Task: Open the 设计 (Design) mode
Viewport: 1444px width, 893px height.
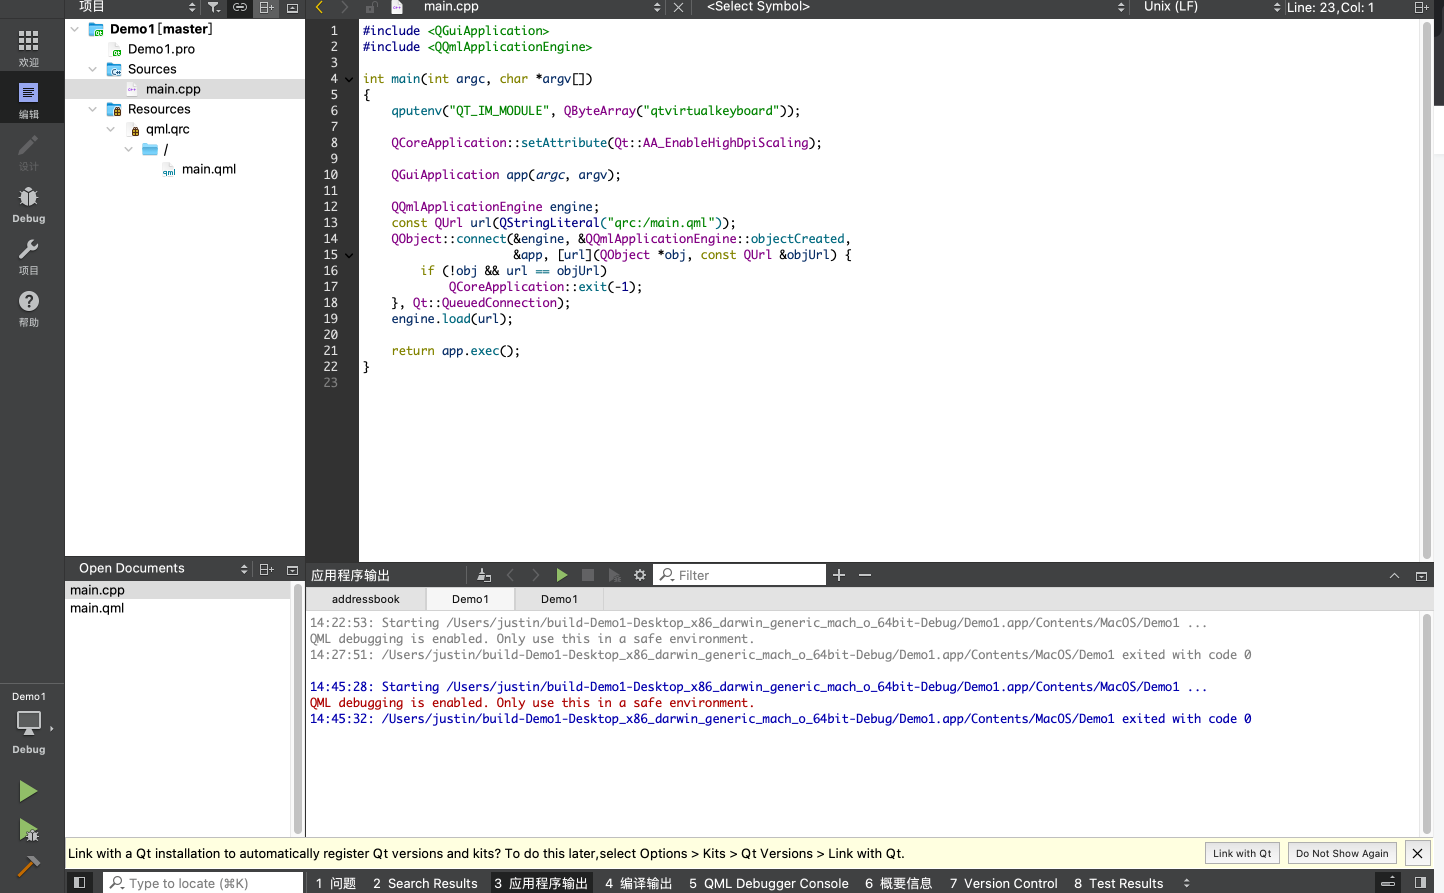Action: coord(29,151)
